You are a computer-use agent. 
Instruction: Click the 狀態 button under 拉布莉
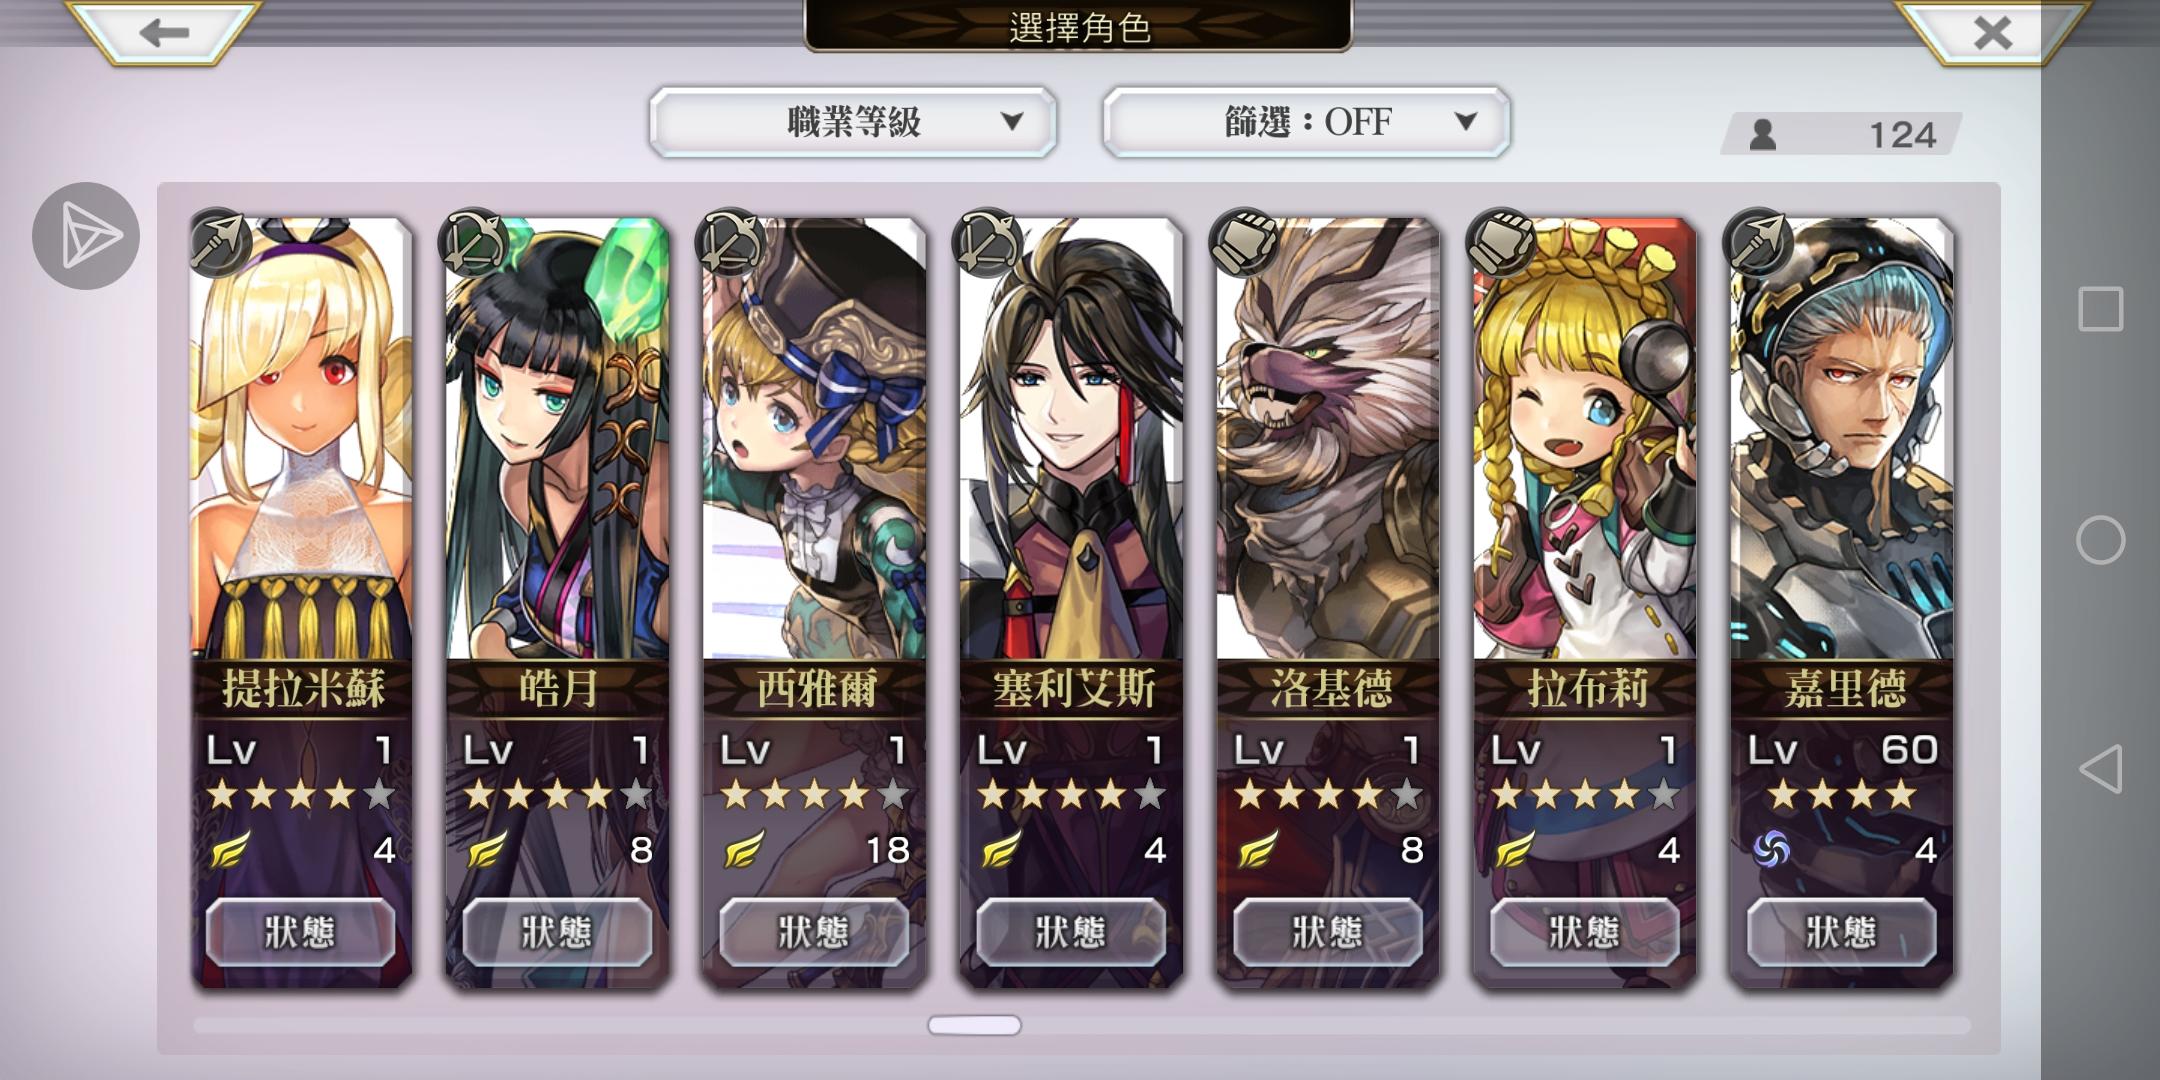pos(1585,932)
